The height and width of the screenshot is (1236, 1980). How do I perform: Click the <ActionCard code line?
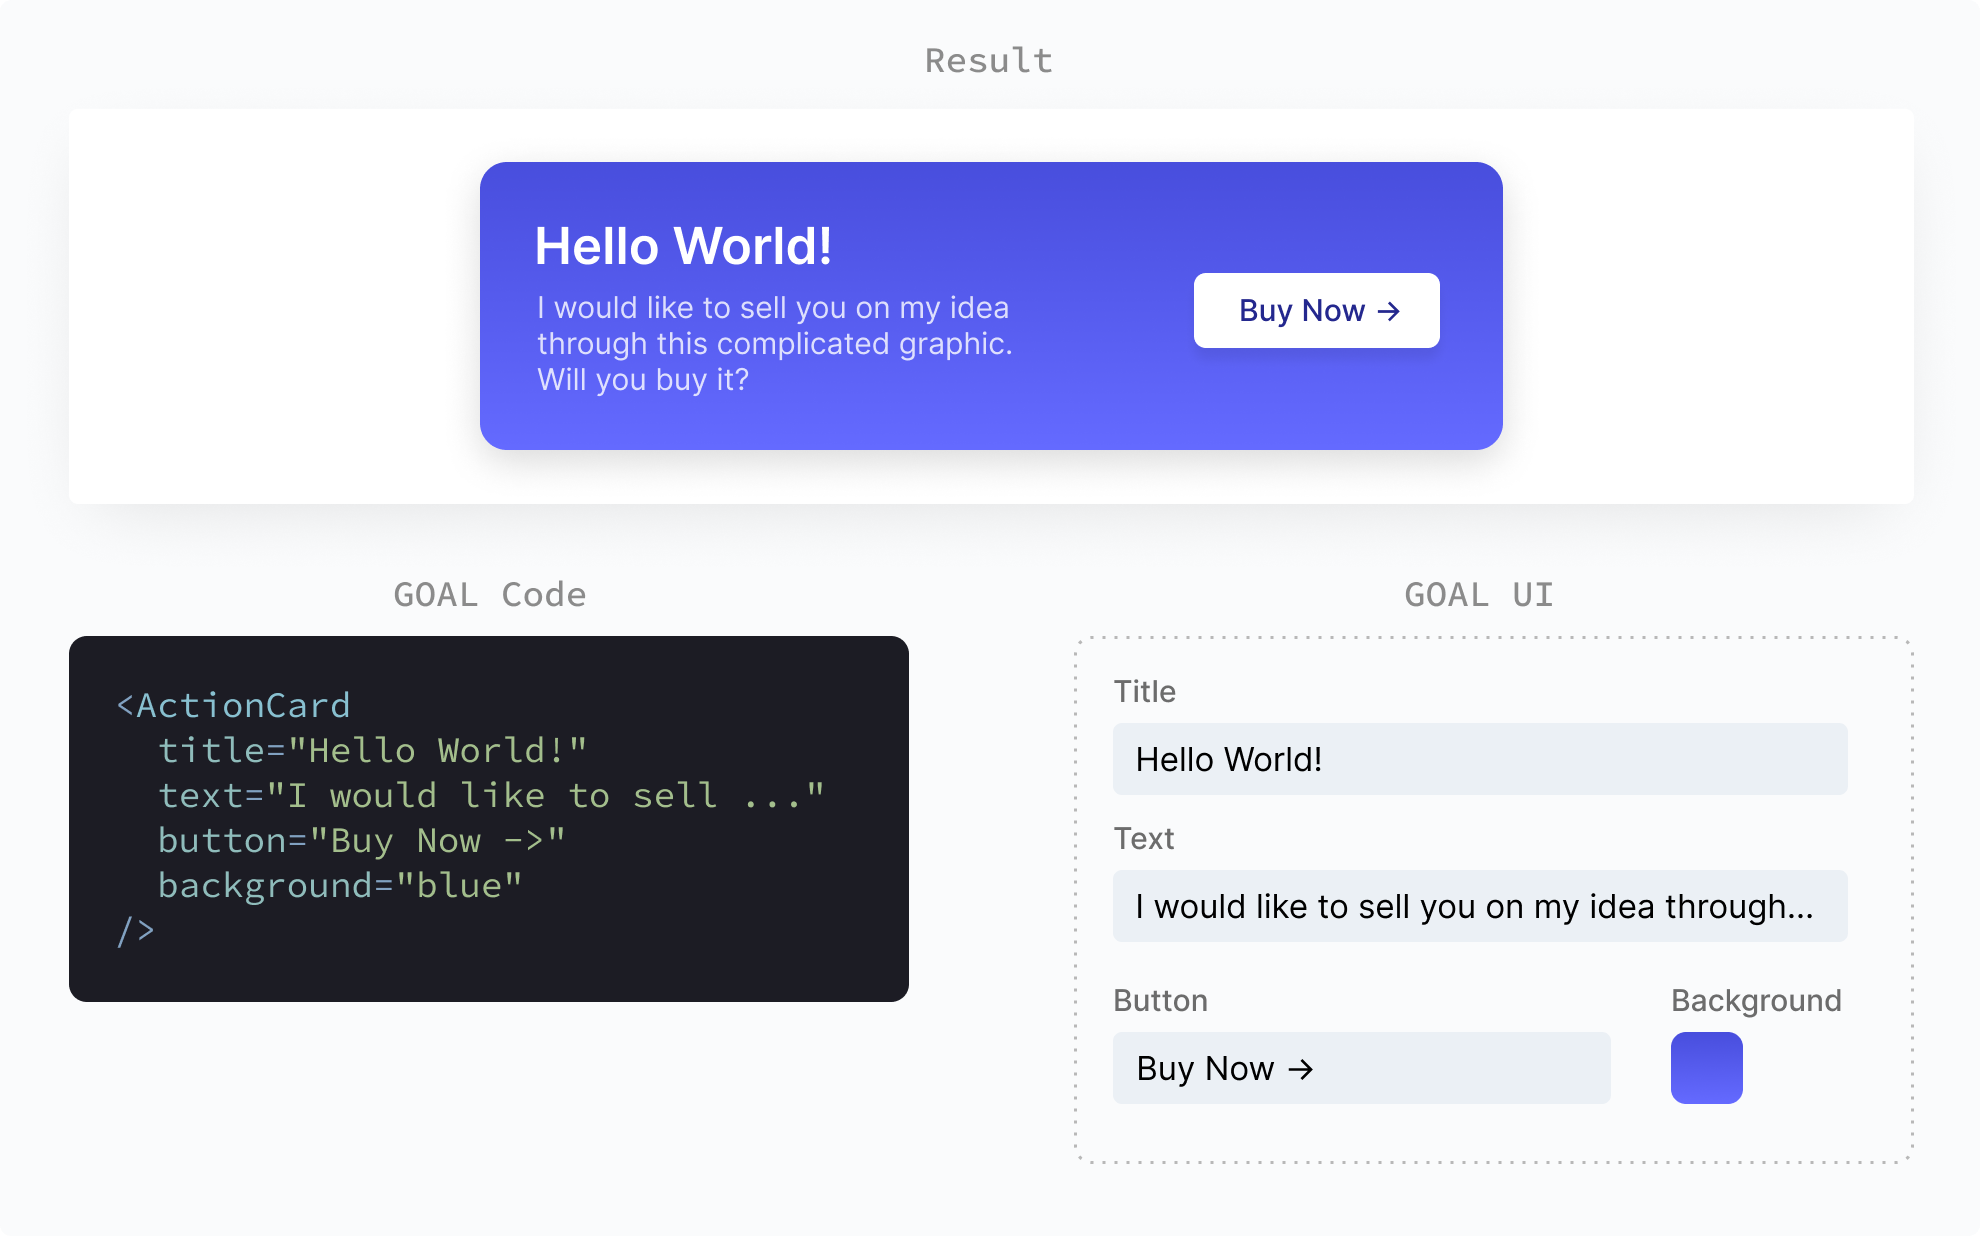(x=233, y=705)
